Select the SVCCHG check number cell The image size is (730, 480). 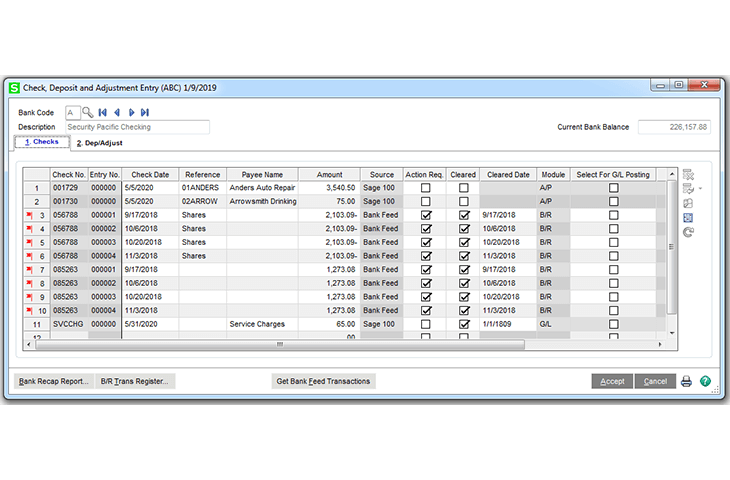pyautogui.click(x=69, y=324)
